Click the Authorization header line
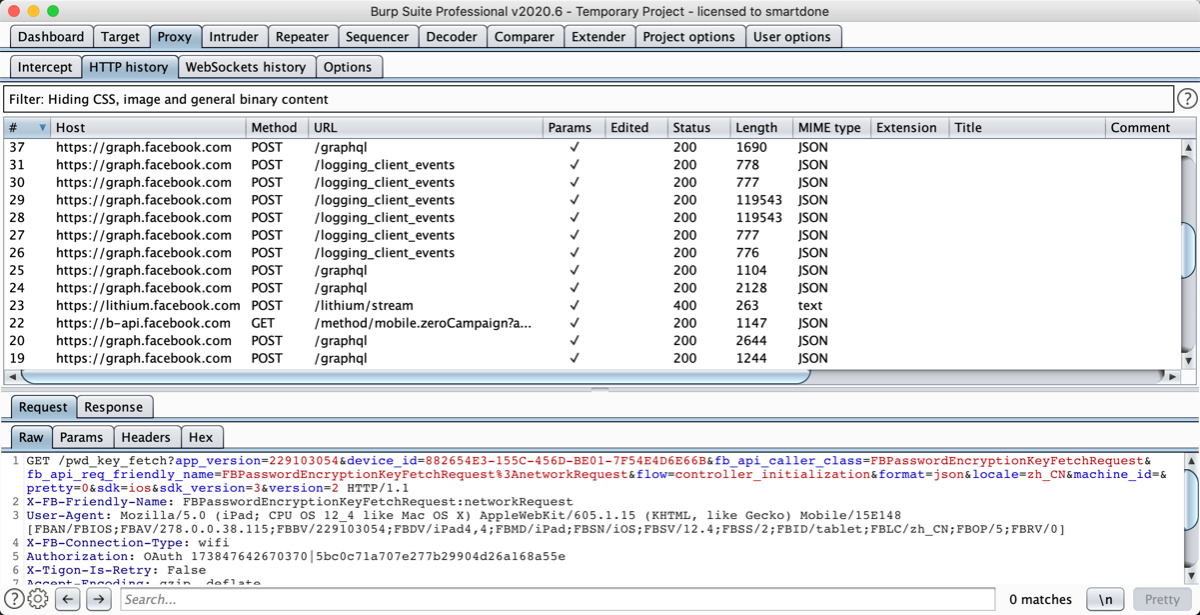 click(x=296, y=556)
